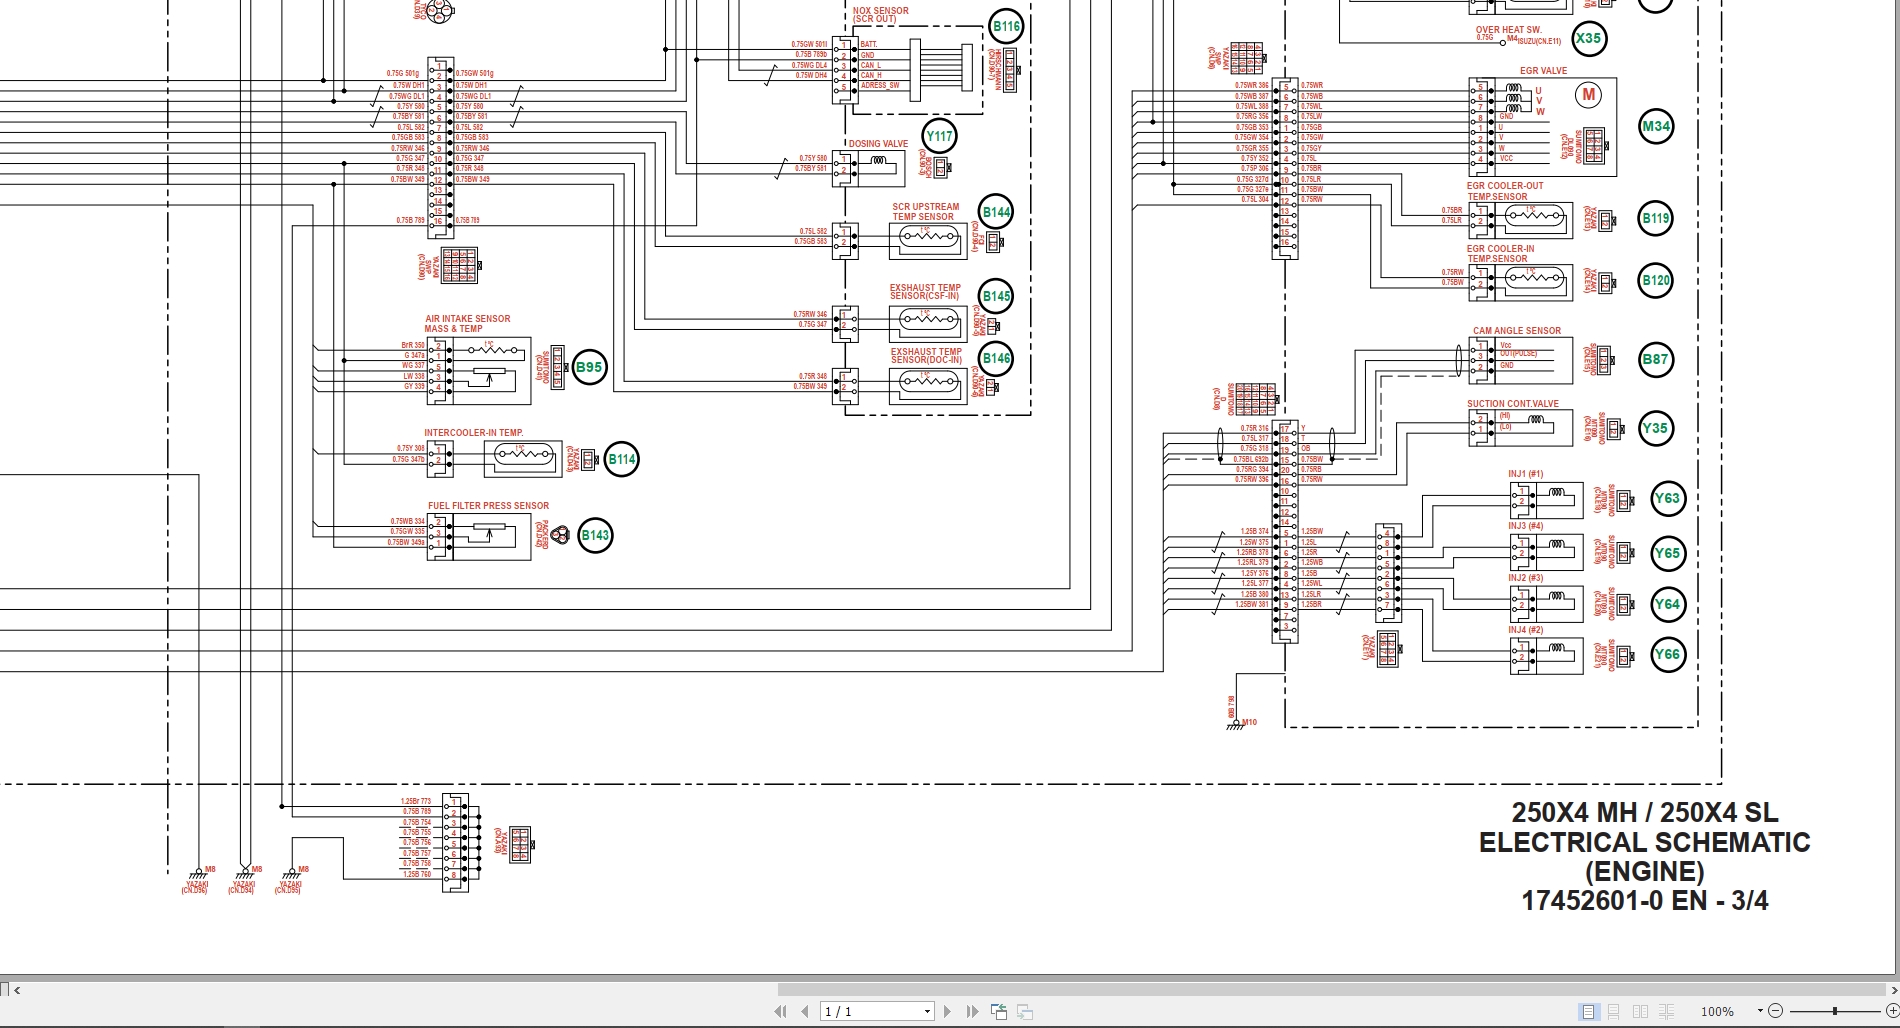This screenshot has width=1900, height=1028.
Task: Enable single page view mode
Action: 1589,1011
